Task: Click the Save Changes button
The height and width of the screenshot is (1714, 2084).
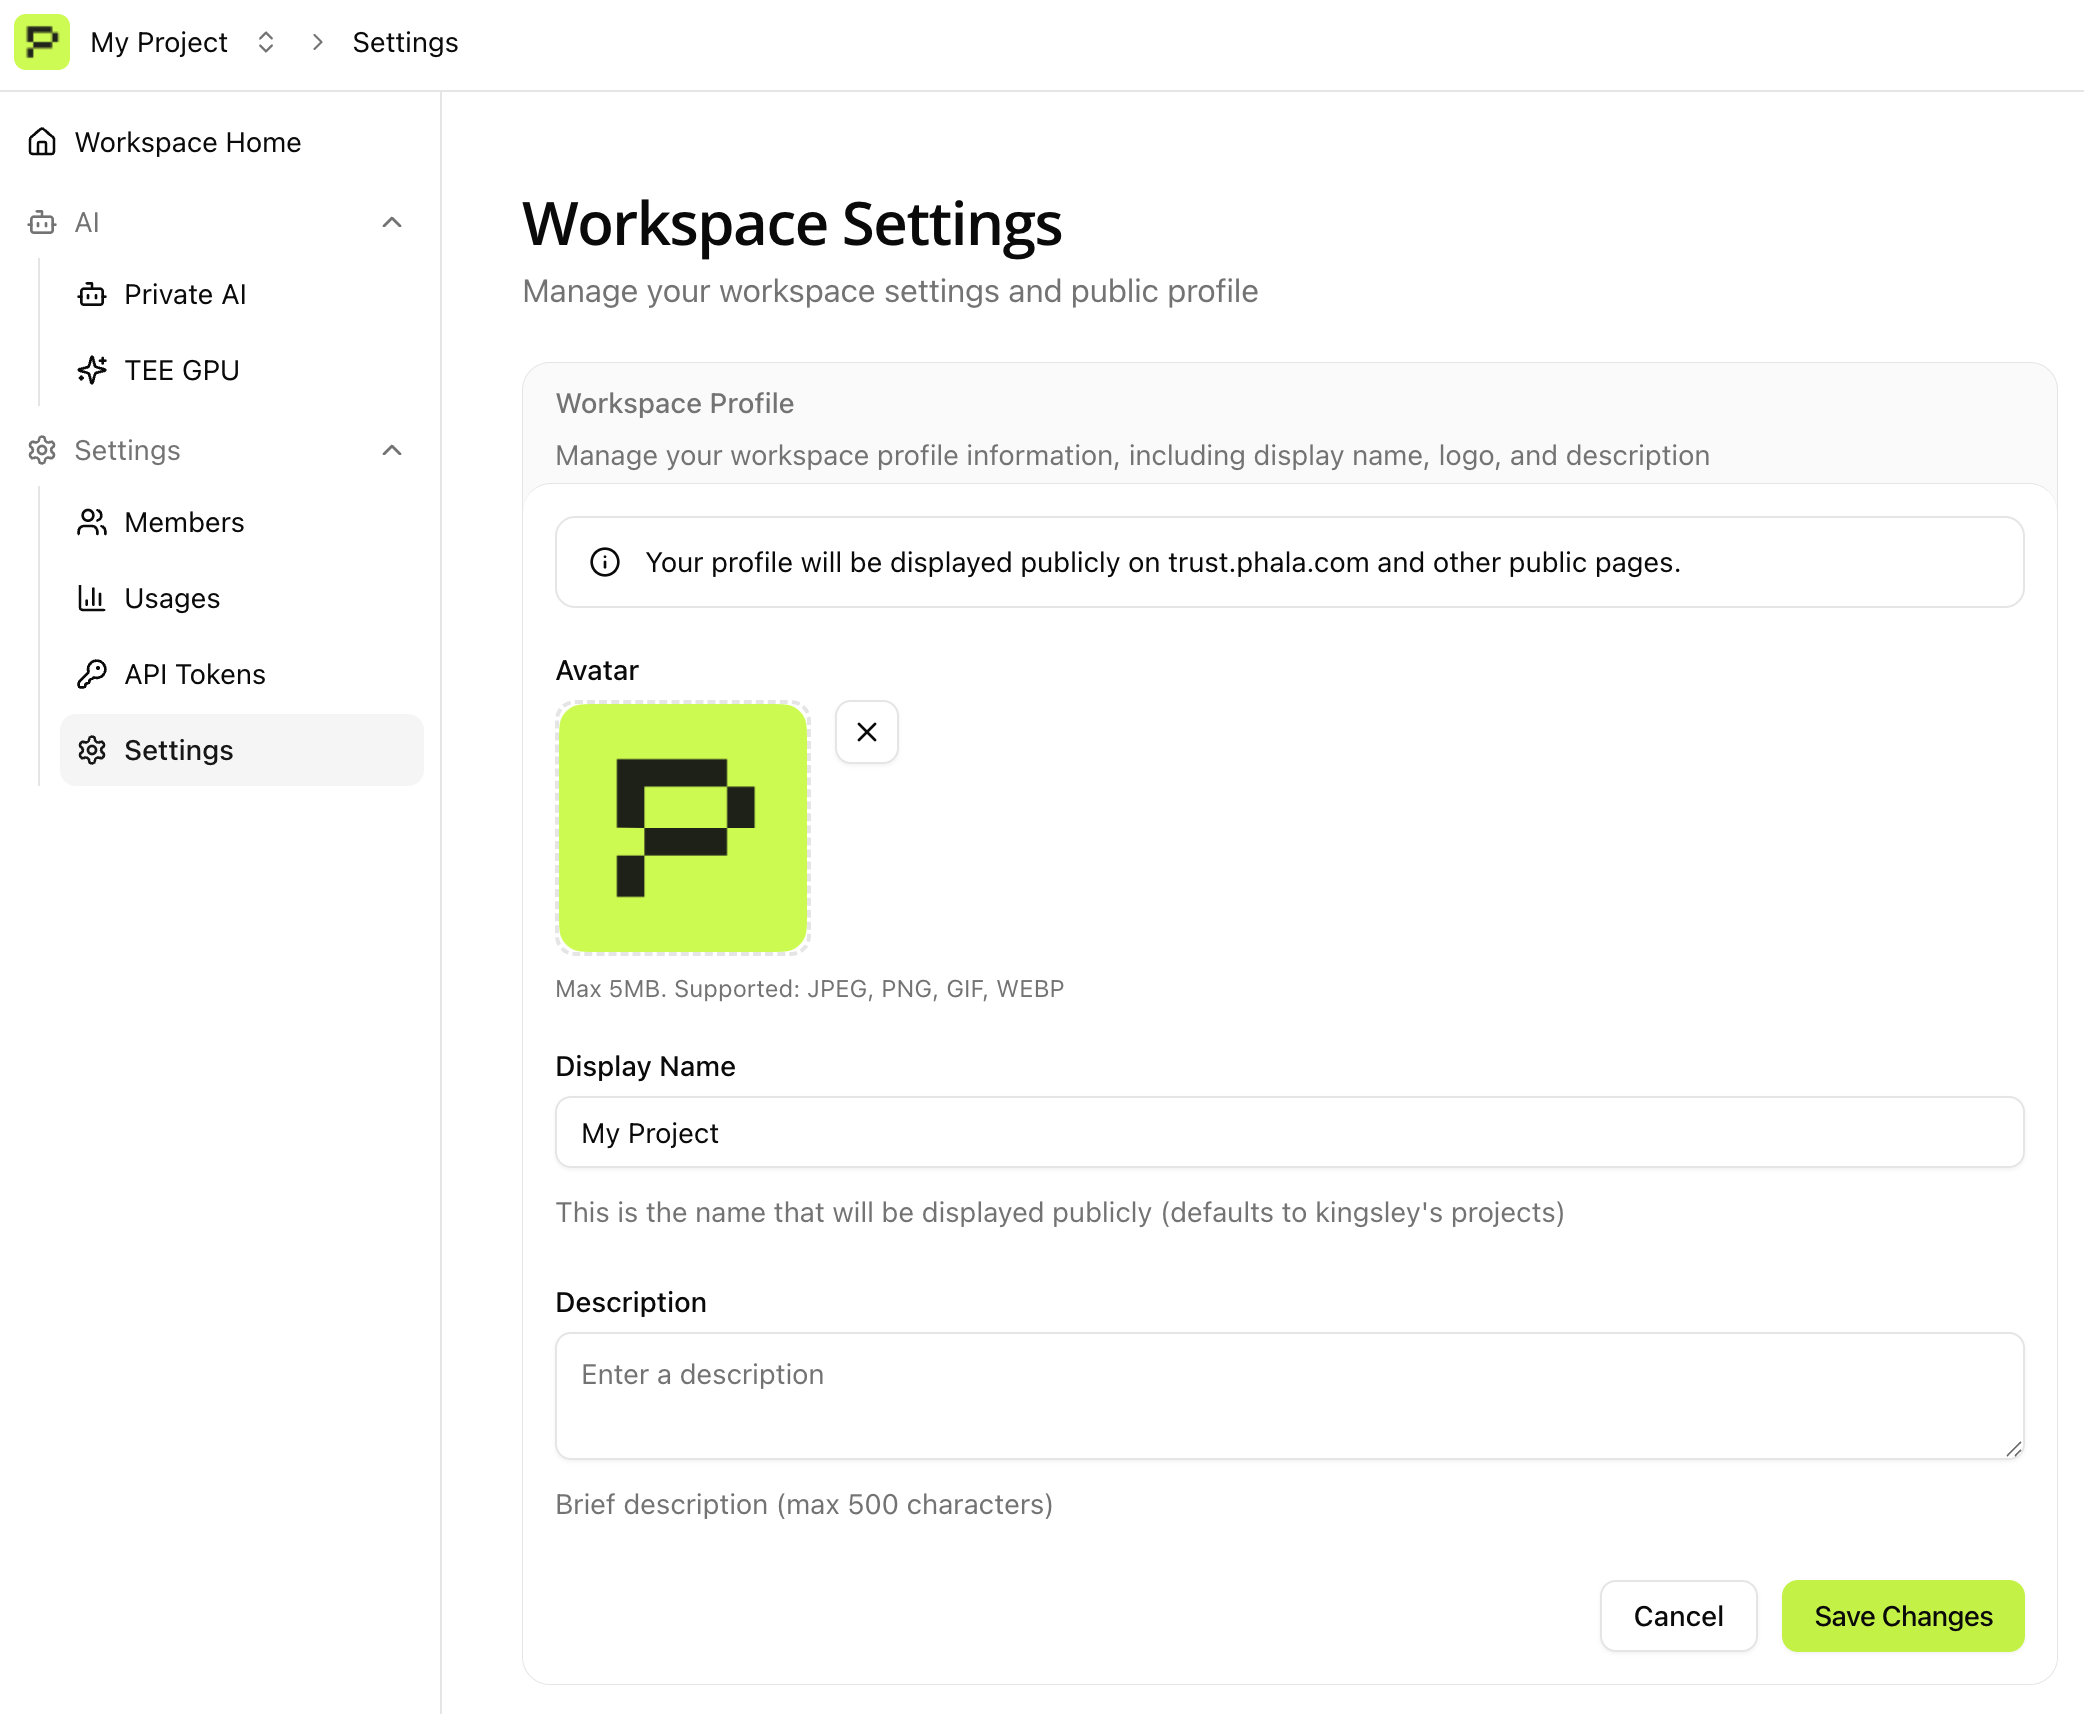Action: pyautogui.click(x=1902, y=1616)
